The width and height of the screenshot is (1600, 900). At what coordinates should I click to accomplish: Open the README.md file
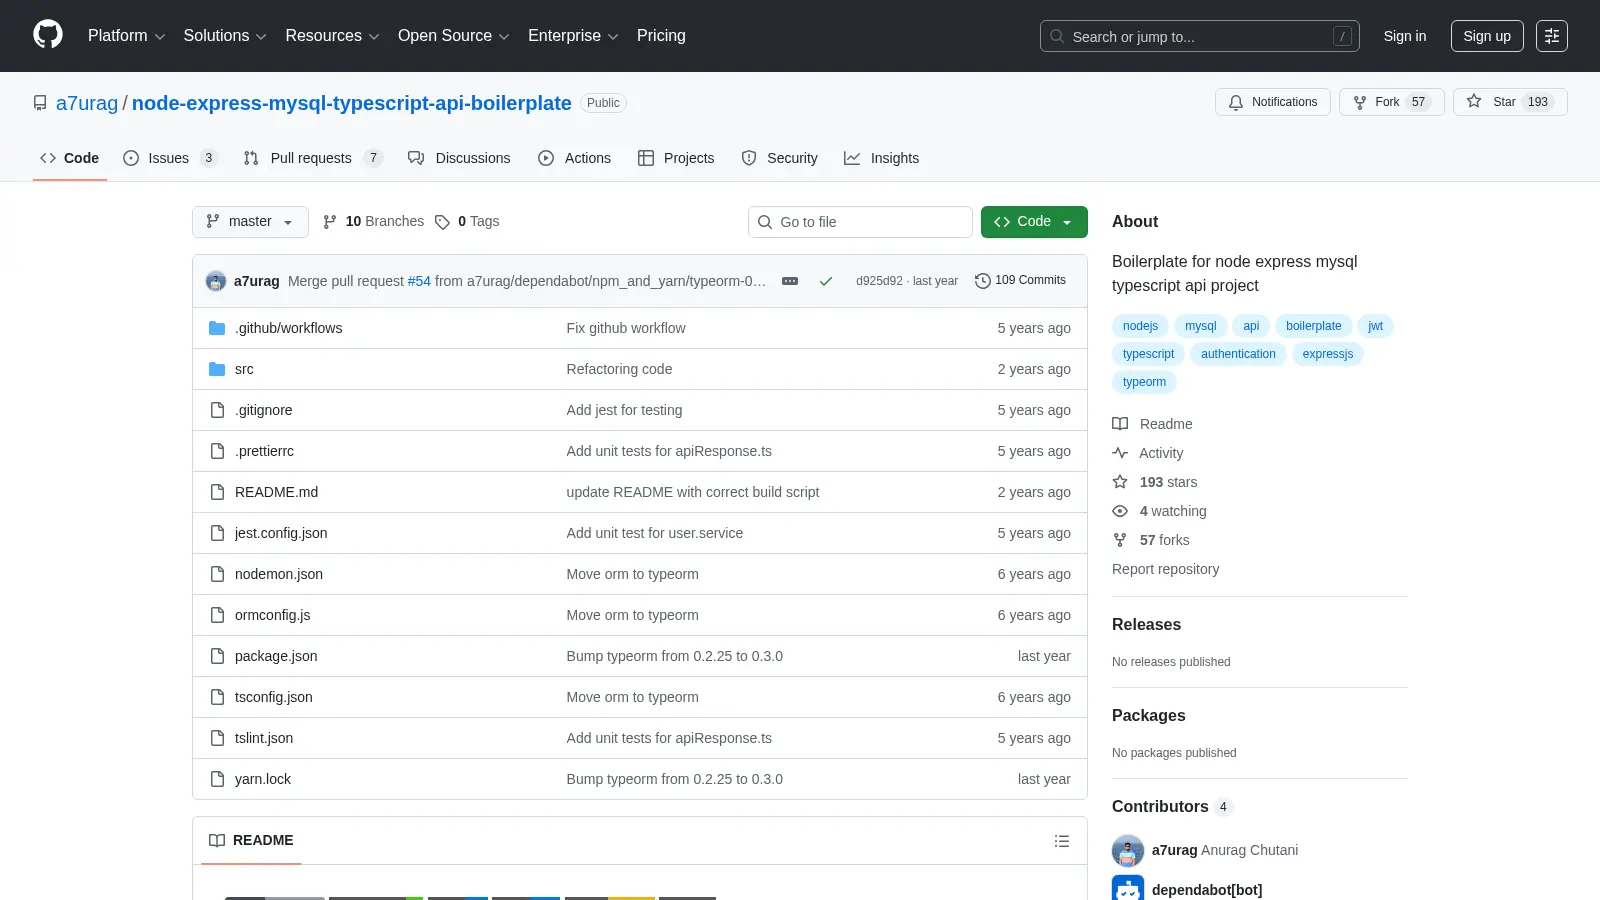pyautogui.click(x=276, y=492)
